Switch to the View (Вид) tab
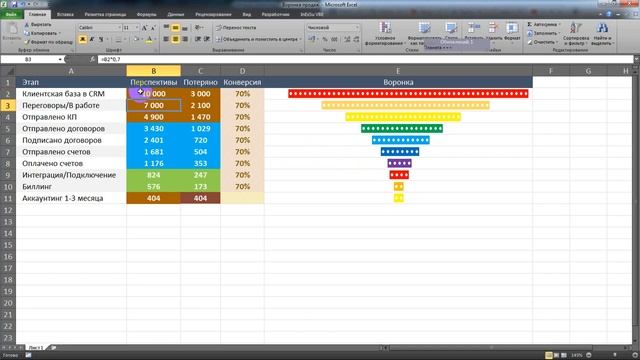This screenshot has width=640, height=360. pyautogui.click(x=247, y=14)
